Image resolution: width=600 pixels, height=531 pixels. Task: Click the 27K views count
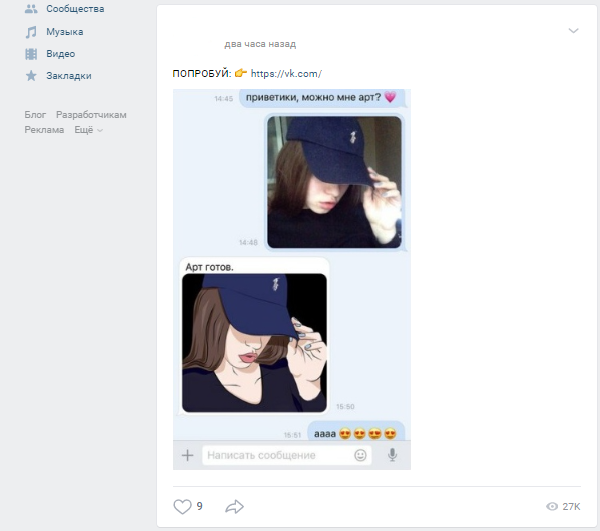[x=571, y=507]
